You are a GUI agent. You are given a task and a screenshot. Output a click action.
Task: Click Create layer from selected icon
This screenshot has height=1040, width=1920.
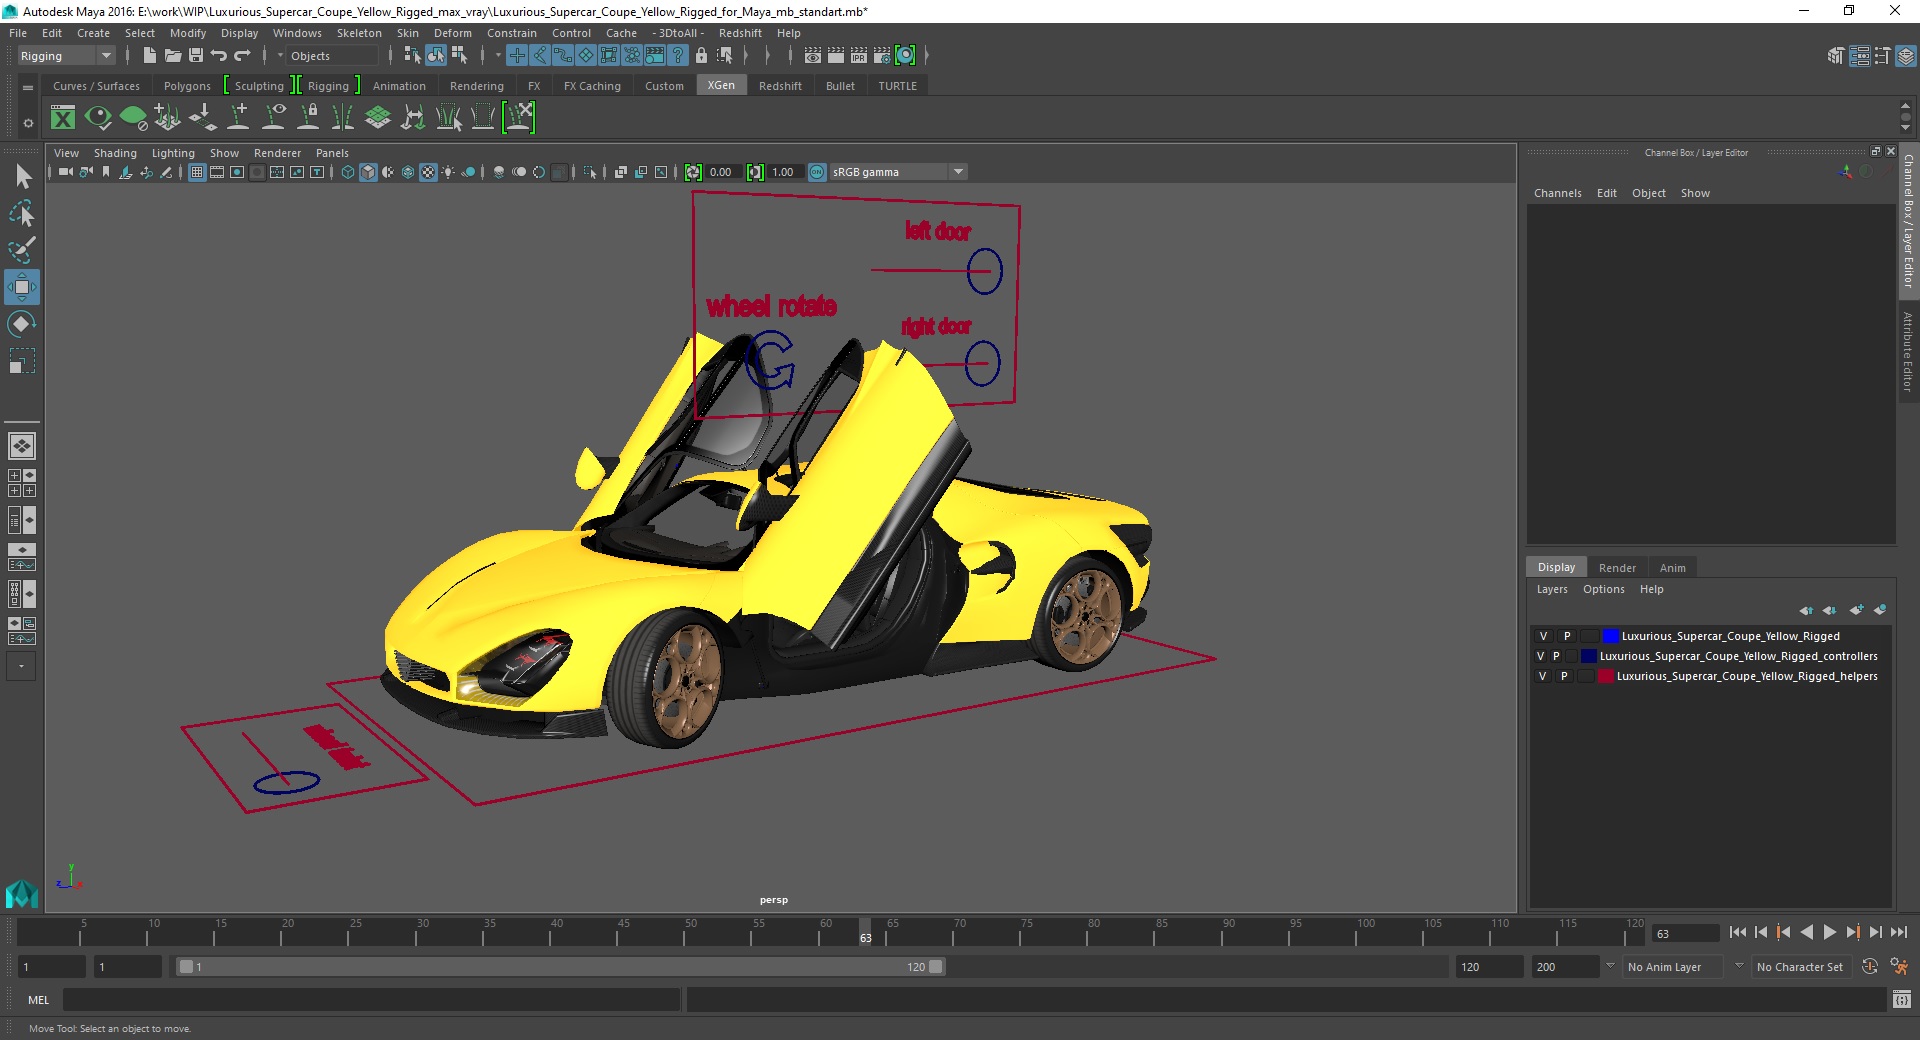[x=1880, y=610]
